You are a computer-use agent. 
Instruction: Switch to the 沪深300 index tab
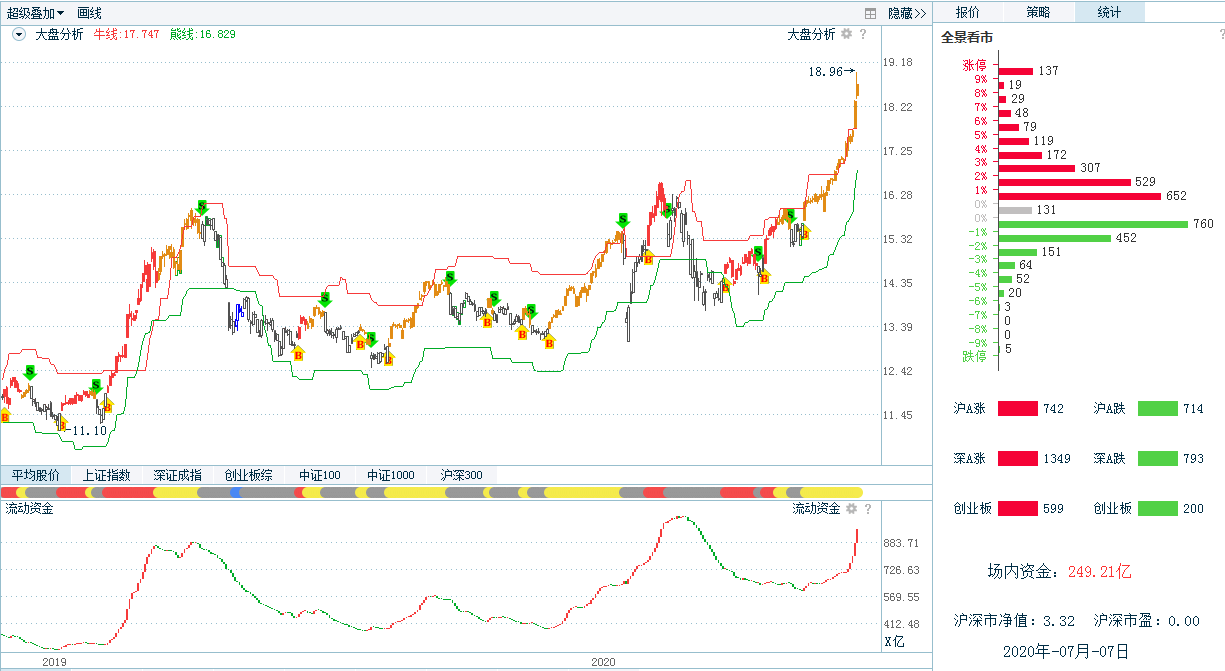(461, 475)
